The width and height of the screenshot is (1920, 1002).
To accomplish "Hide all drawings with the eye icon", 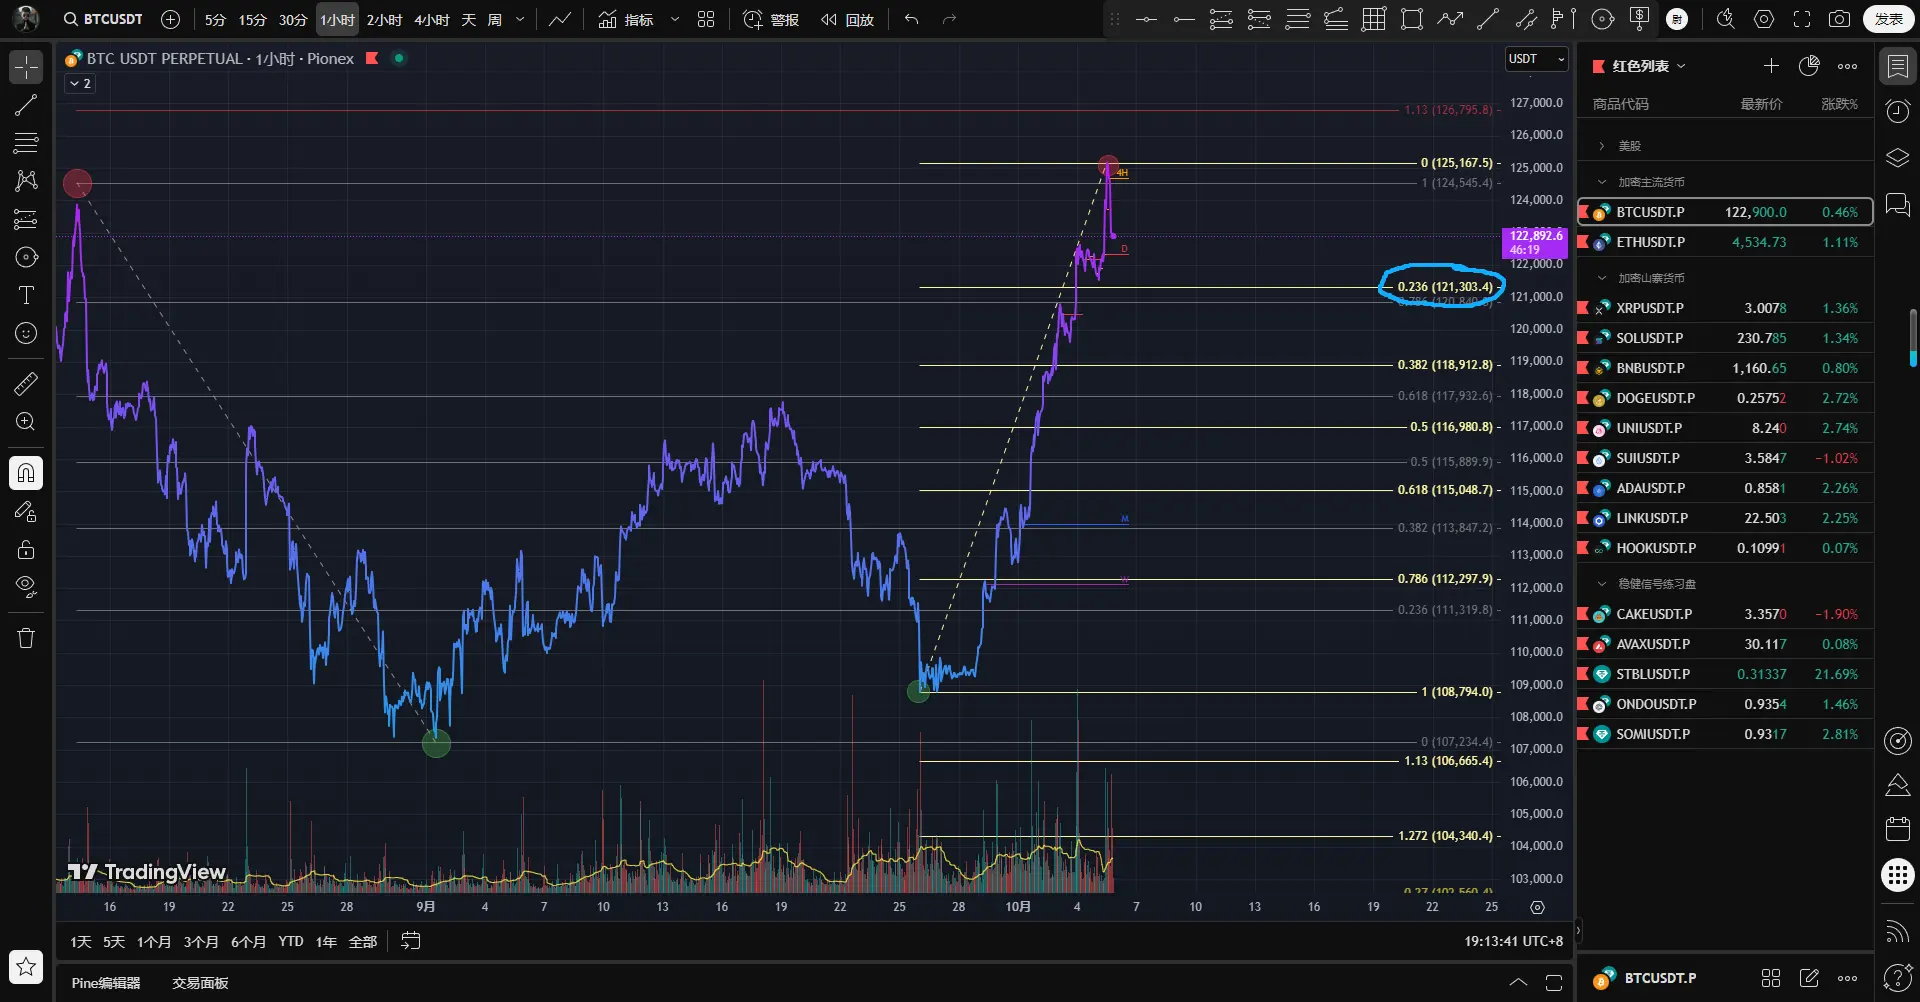I will (26, 586).
